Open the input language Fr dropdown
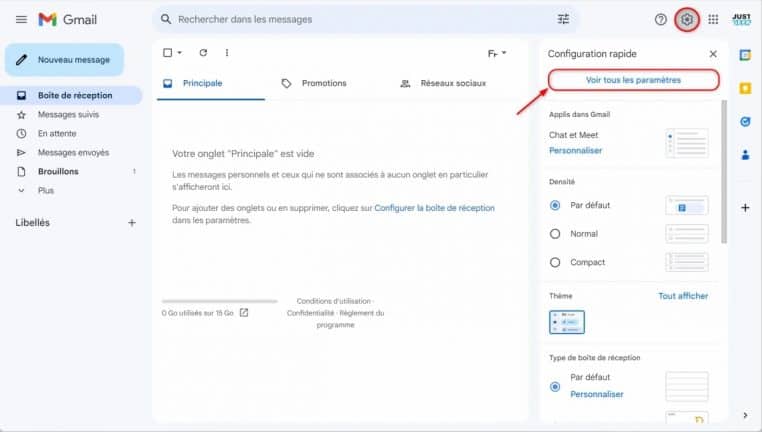Image resolution: width=762 pixels, height=432 pixels. tap(497, 52)
